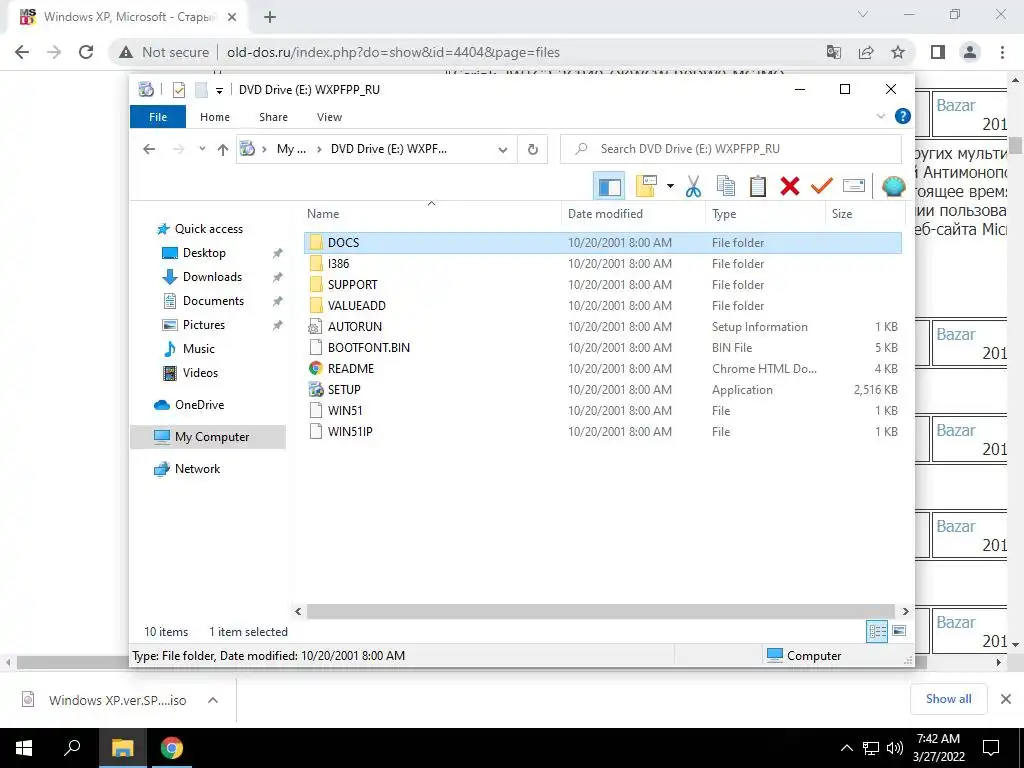Click the New folder quick access icon
This screenshot has width=1024, height=768.
201,89
